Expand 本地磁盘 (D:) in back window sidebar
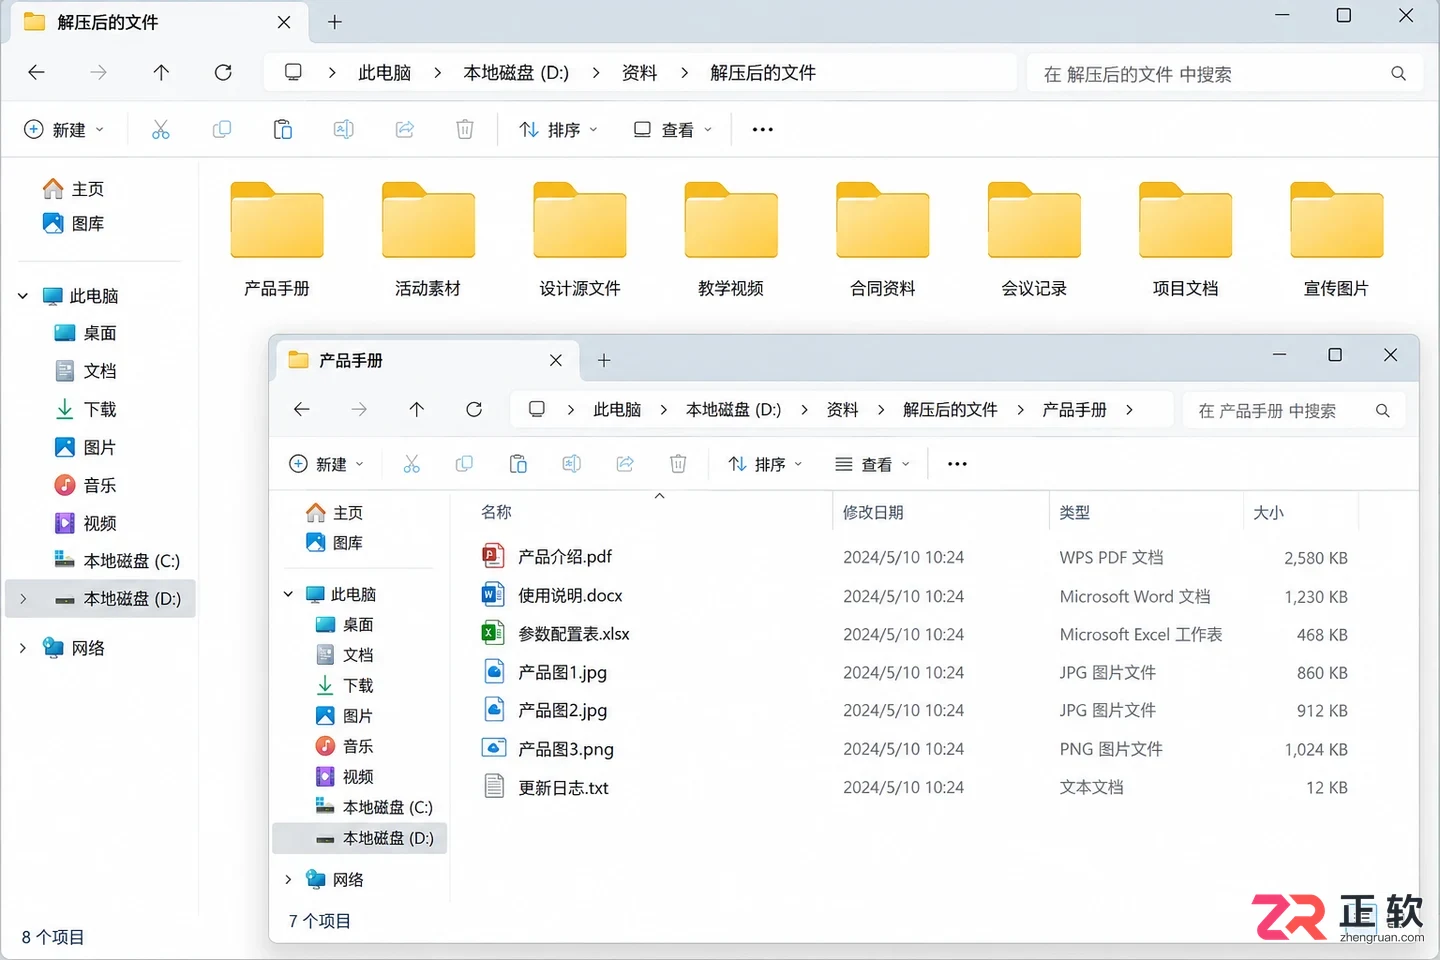This screenshot has width=1440, height=960. point(23,599)
